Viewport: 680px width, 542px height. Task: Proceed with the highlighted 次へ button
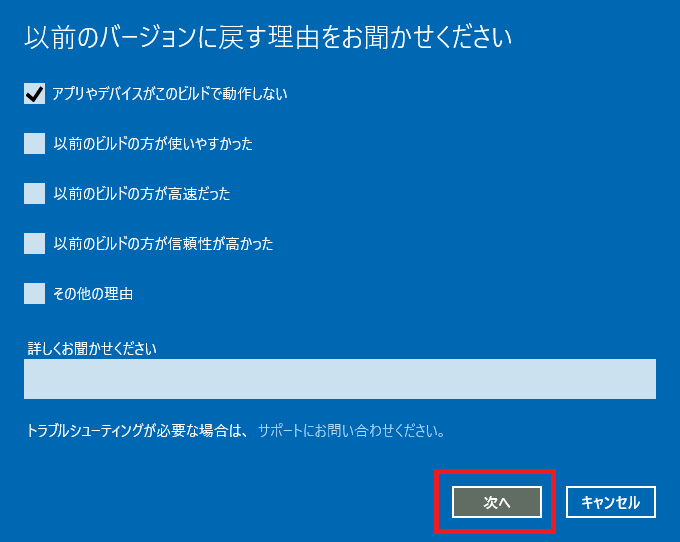tap(497, 502)
